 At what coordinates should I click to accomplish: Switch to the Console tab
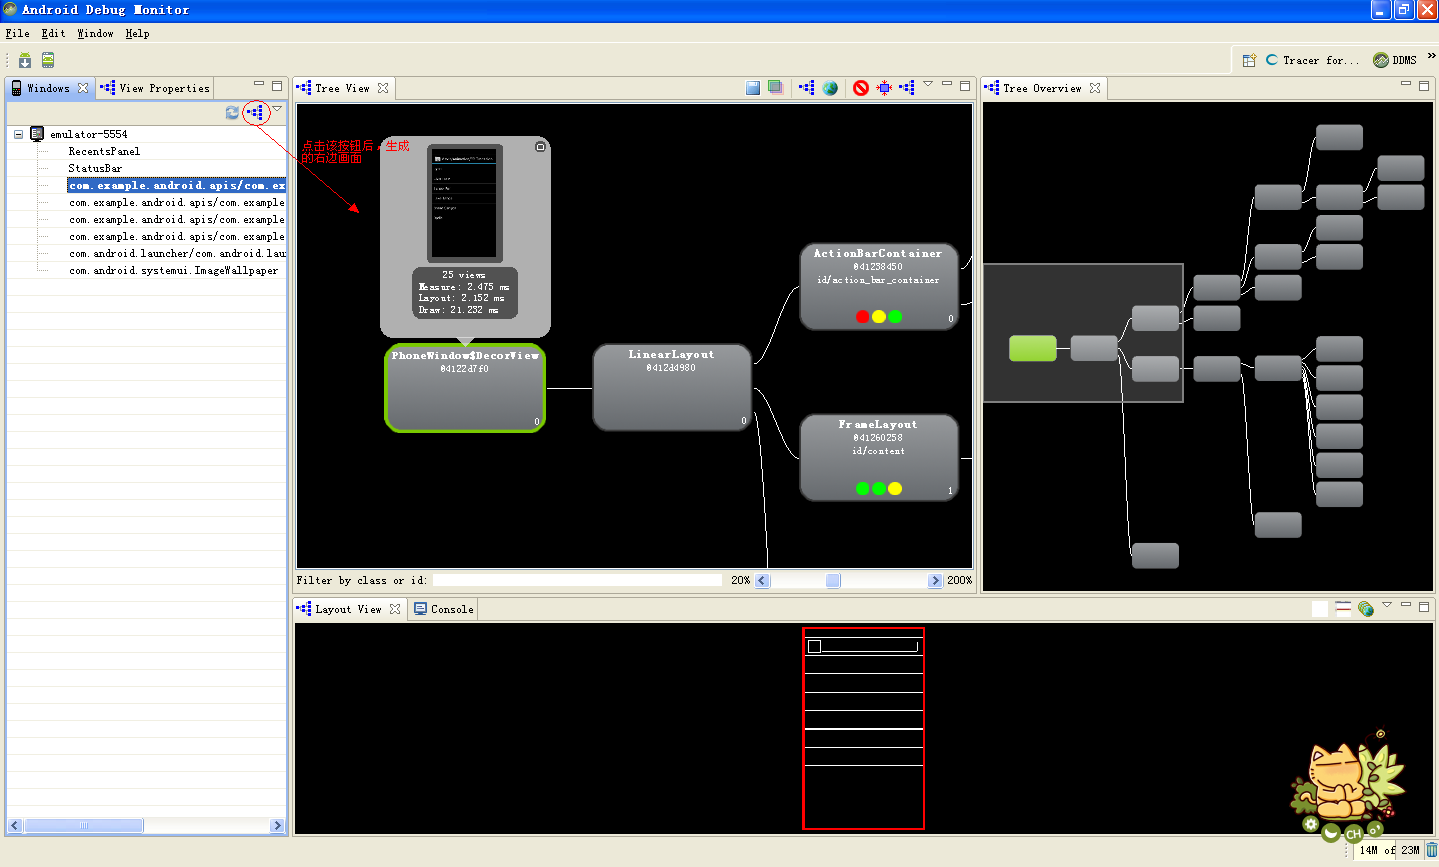pos(444,609)
